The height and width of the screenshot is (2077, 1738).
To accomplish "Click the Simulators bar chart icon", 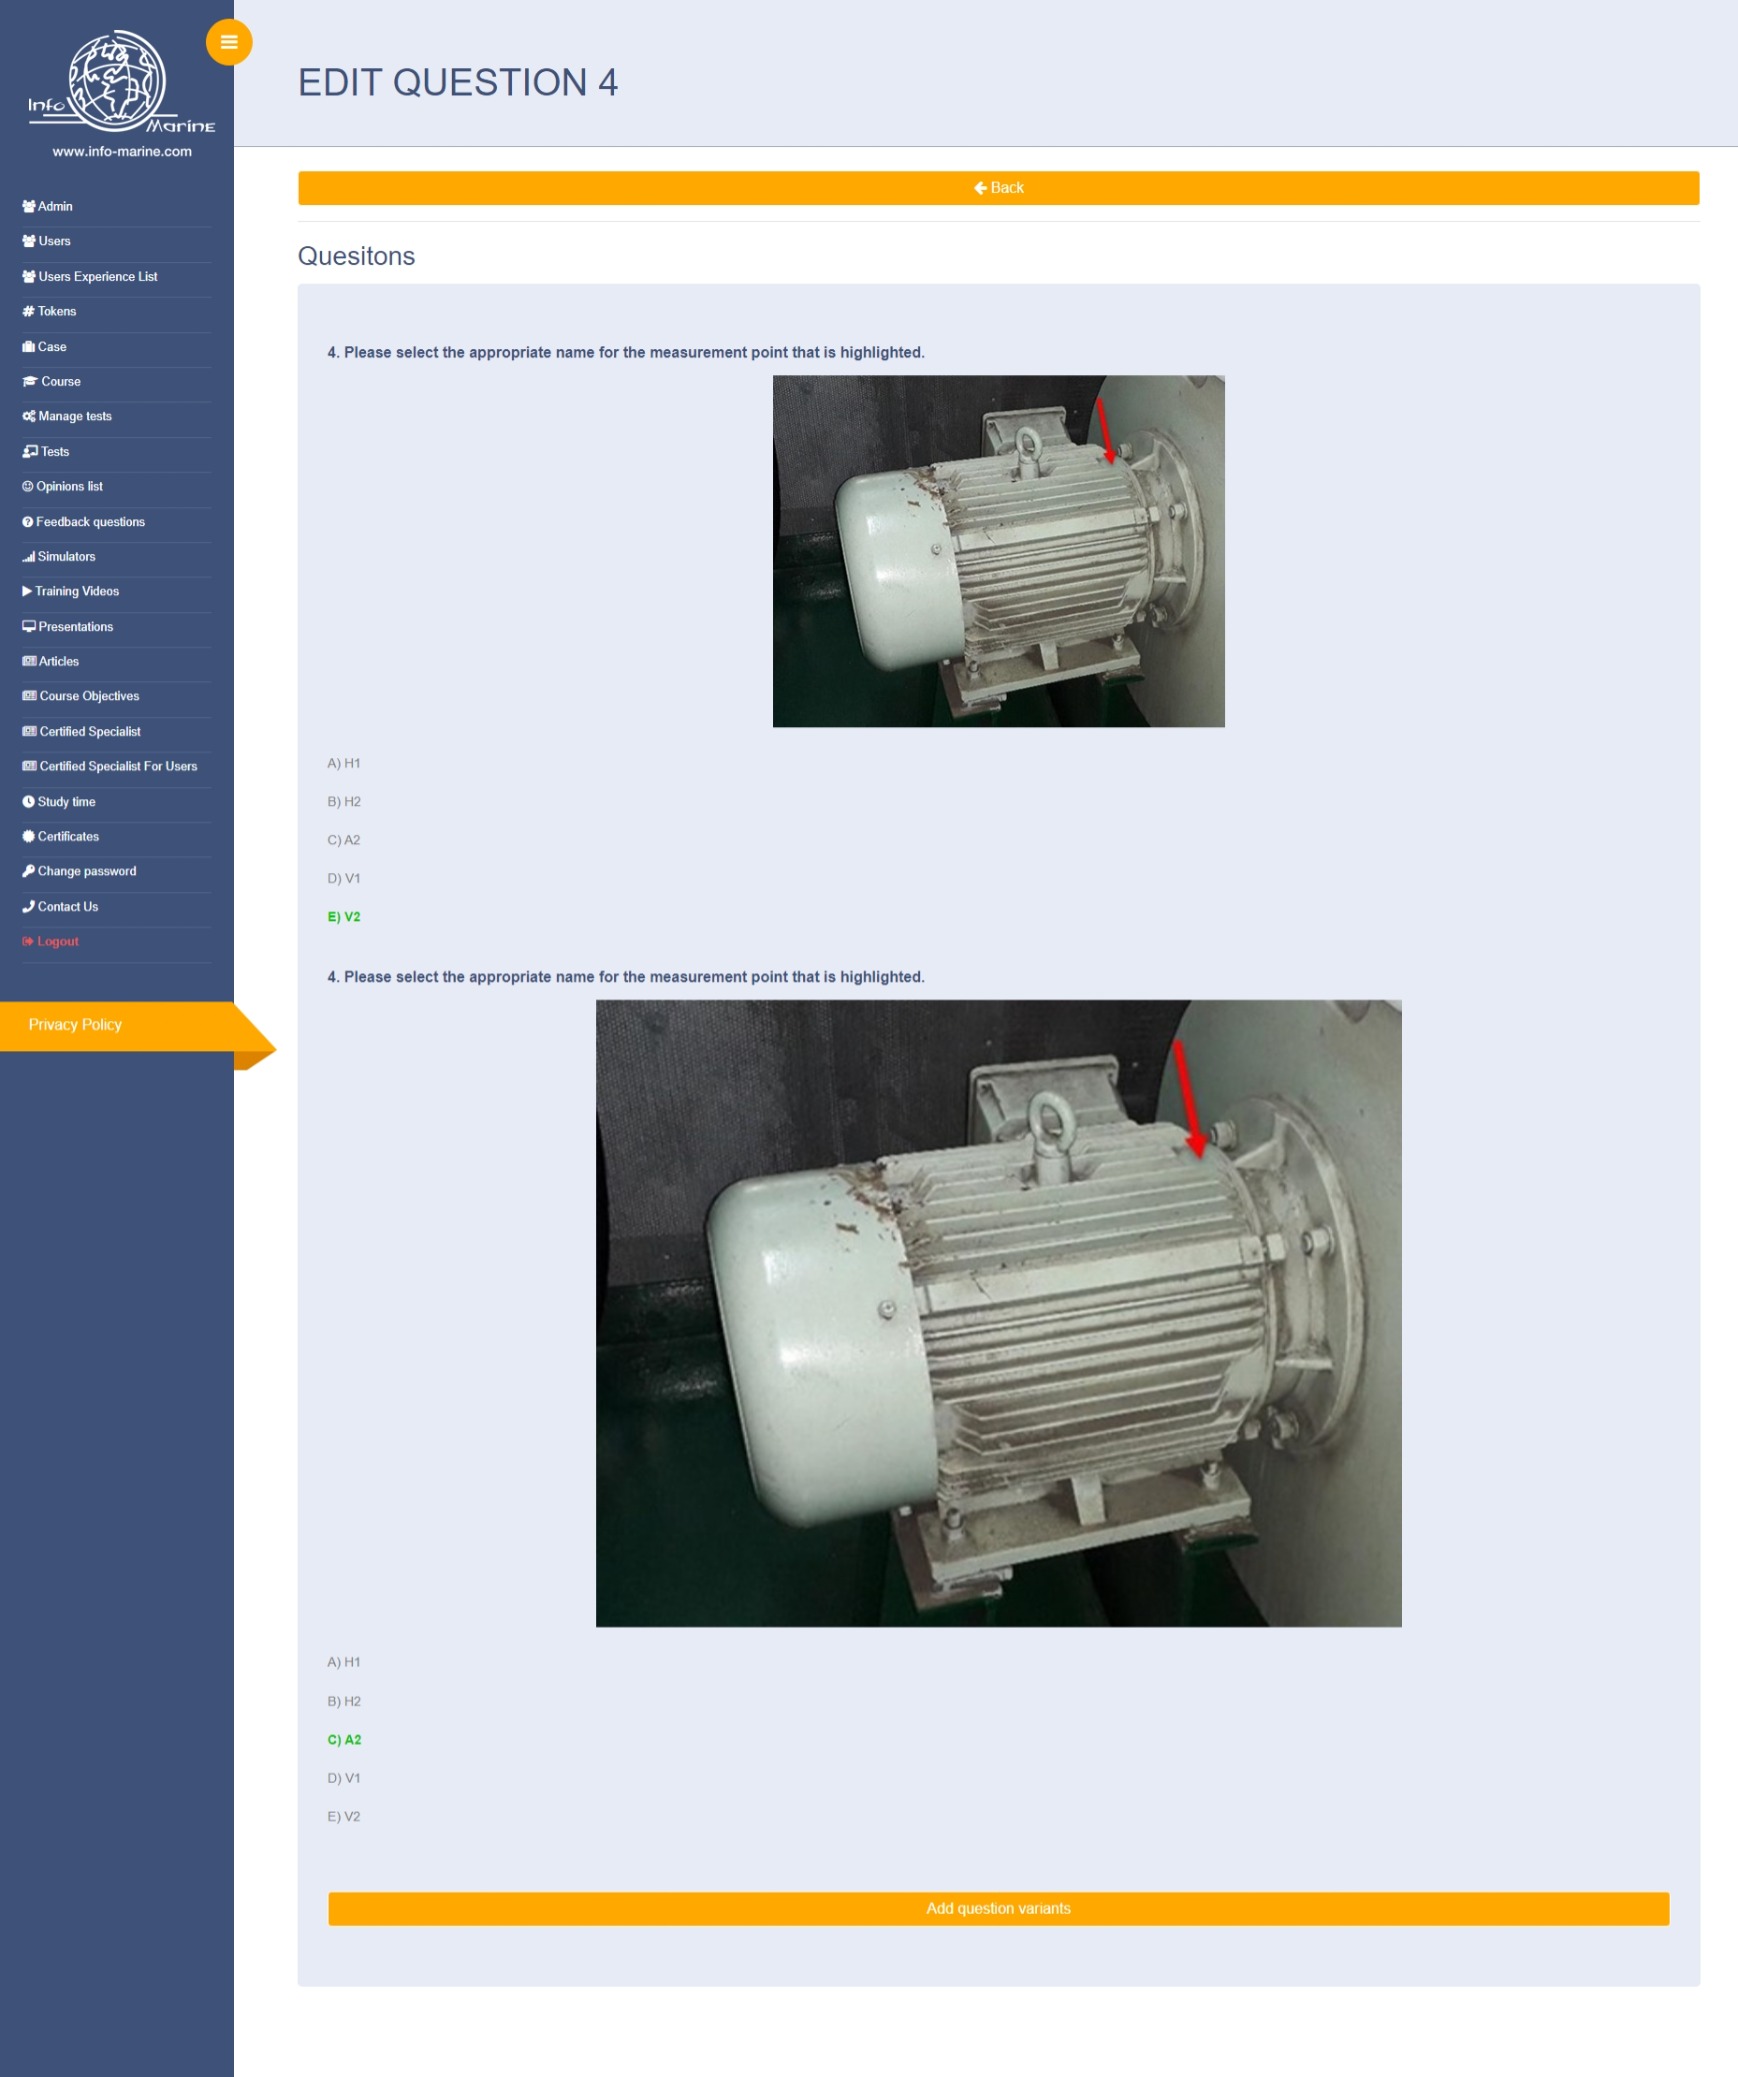I will (x=28, y=557).
